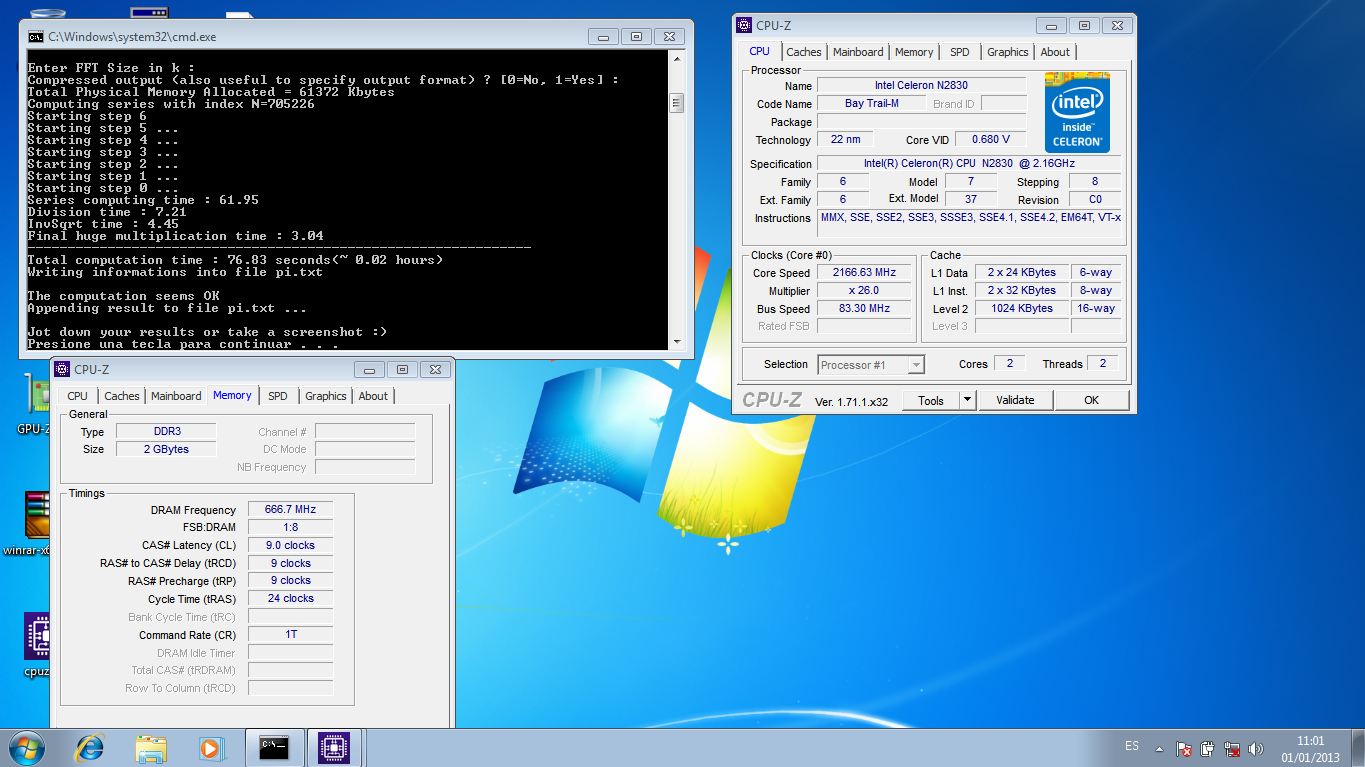Screen dimensions: 1365x767
Task: Click the Tools button in CPU-Z
Action: [x=931, y=400]
